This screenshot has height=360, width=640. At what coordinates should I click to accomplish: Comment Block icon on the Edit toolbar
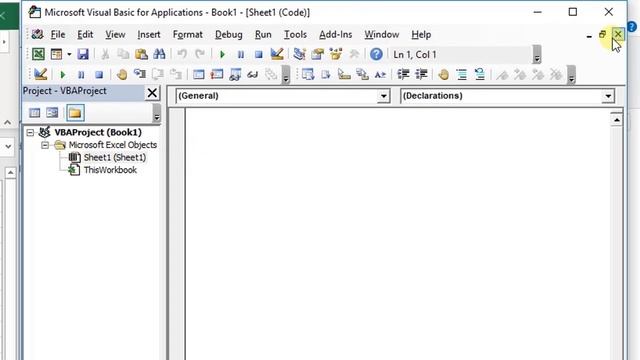click(x=462, y=74)
